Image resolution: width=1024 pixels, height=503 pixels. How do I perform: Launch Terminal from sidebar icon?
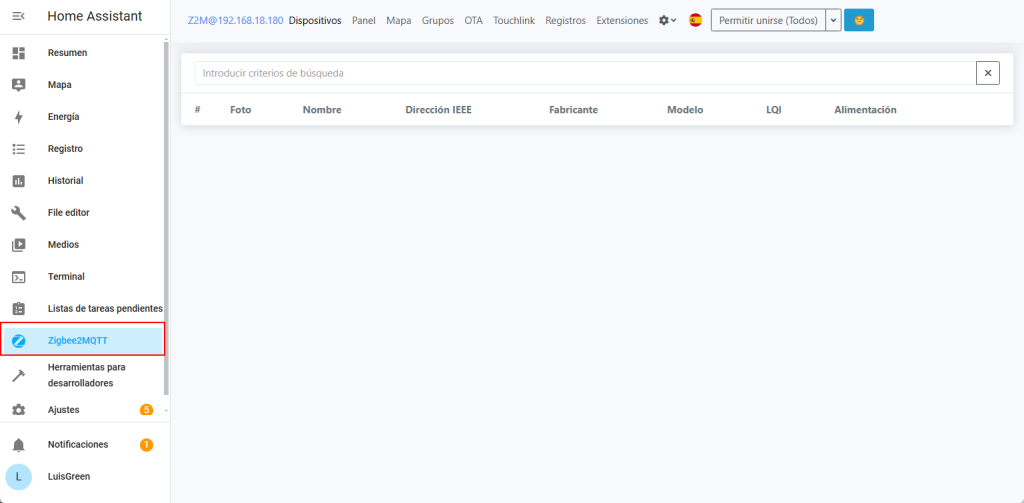[18, 277]
